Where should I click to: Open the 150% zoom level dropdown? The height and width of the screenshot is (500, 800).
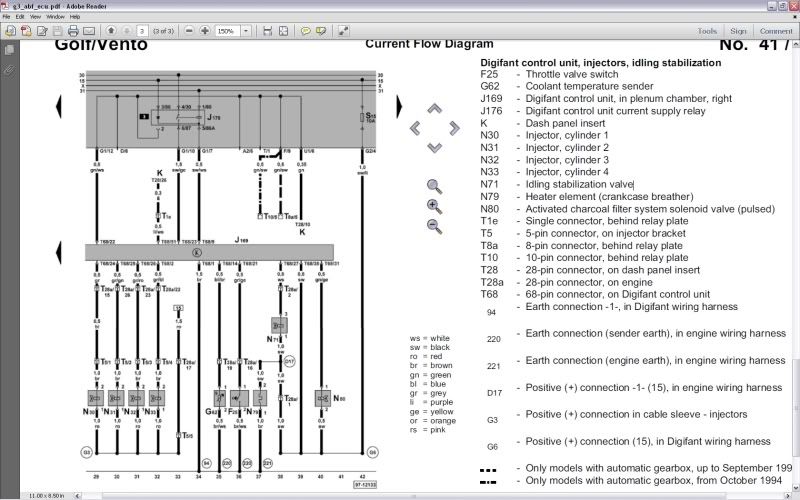pos(247,31)
